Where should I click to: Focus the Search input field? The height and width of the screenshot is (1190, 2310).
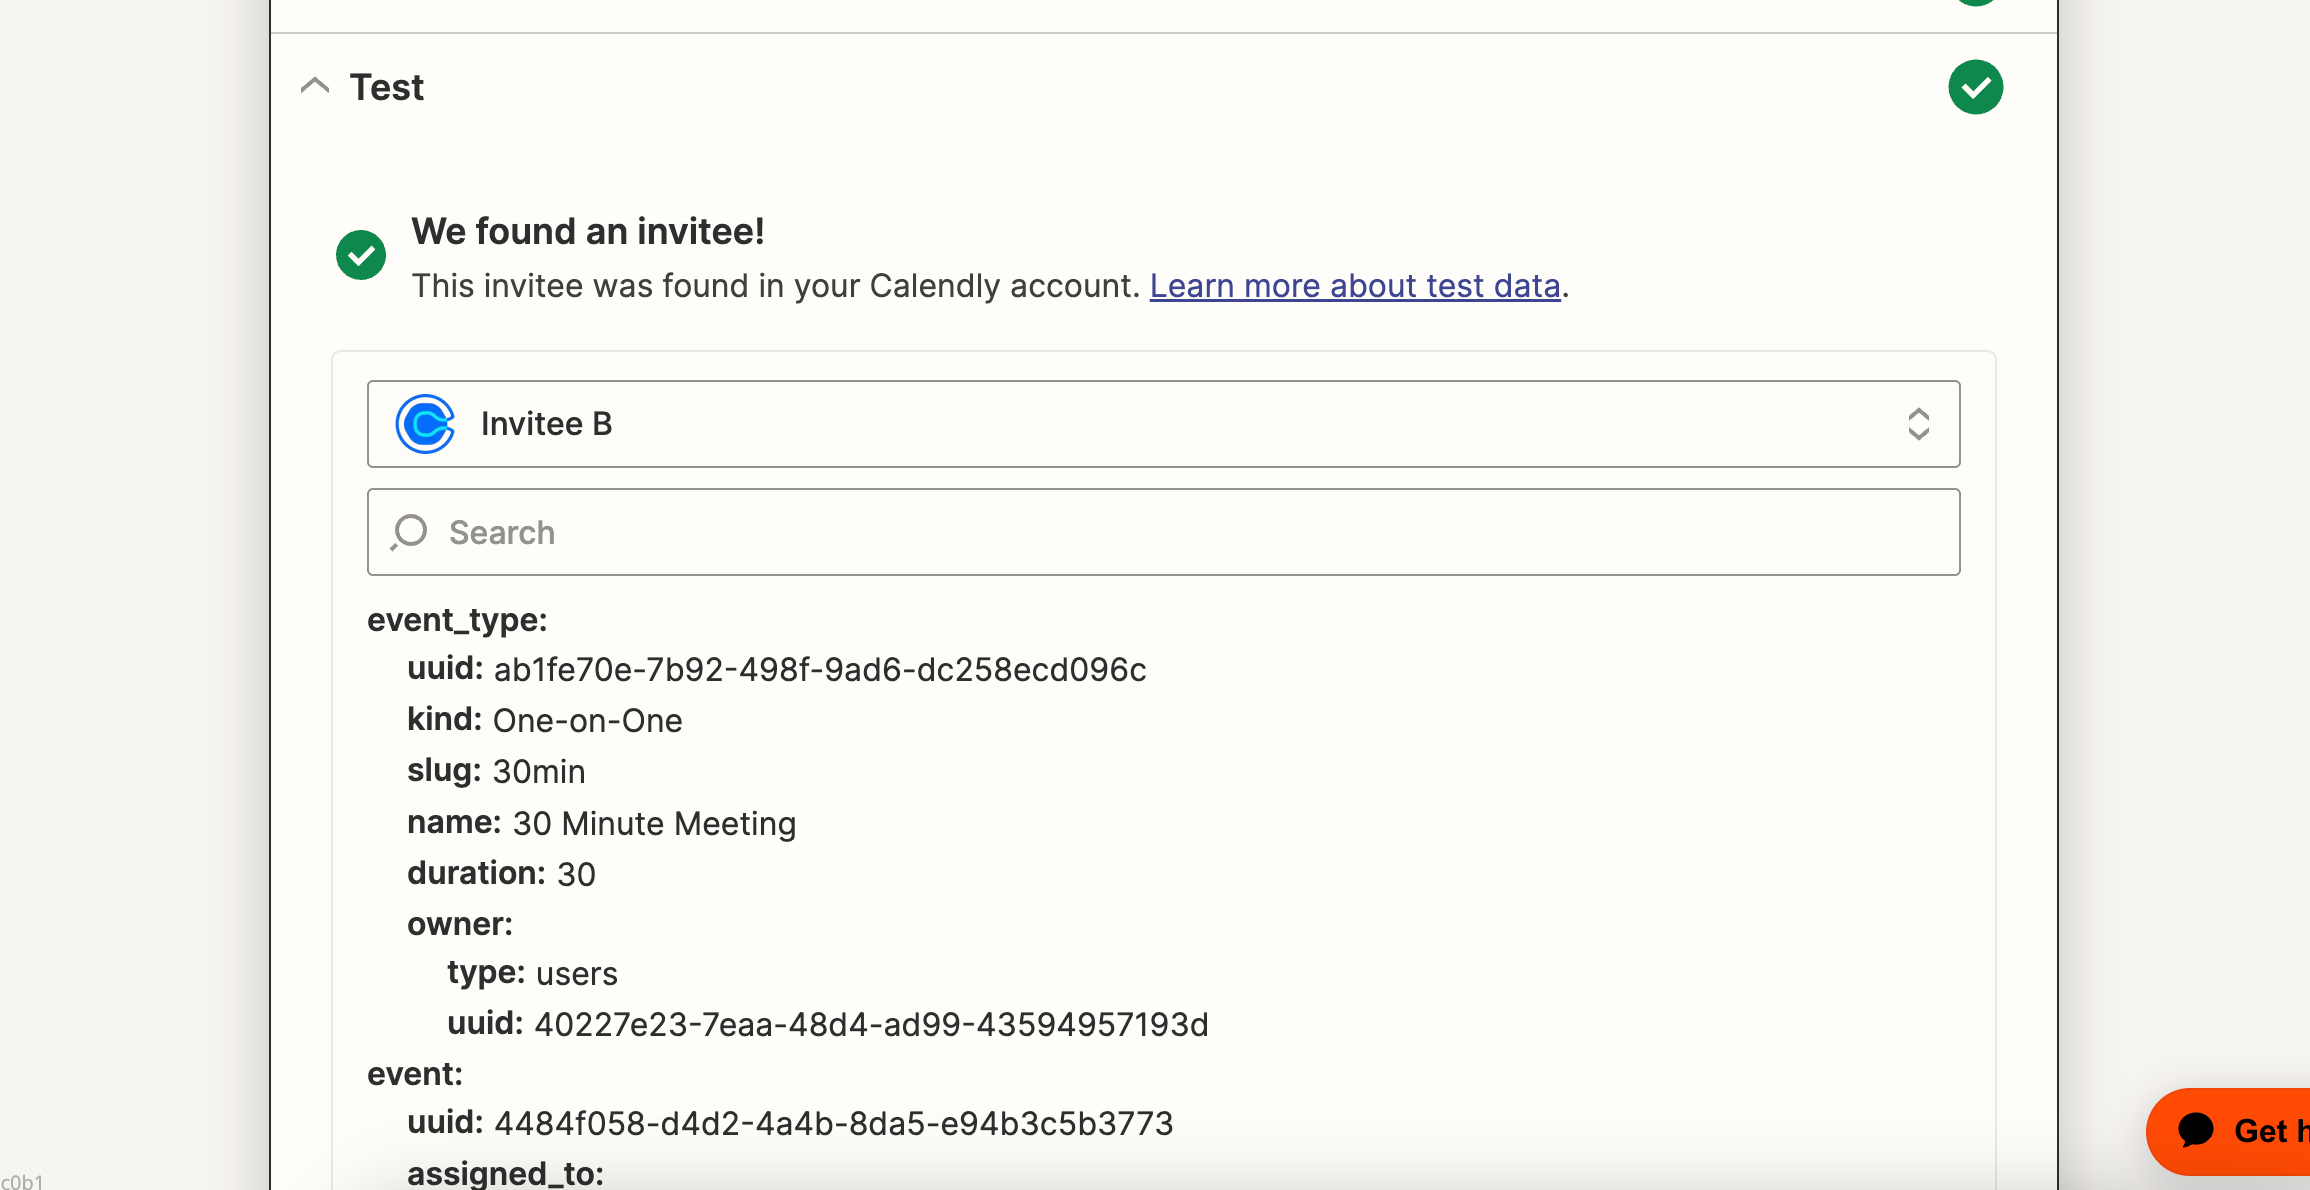(x=1163, y=532)
